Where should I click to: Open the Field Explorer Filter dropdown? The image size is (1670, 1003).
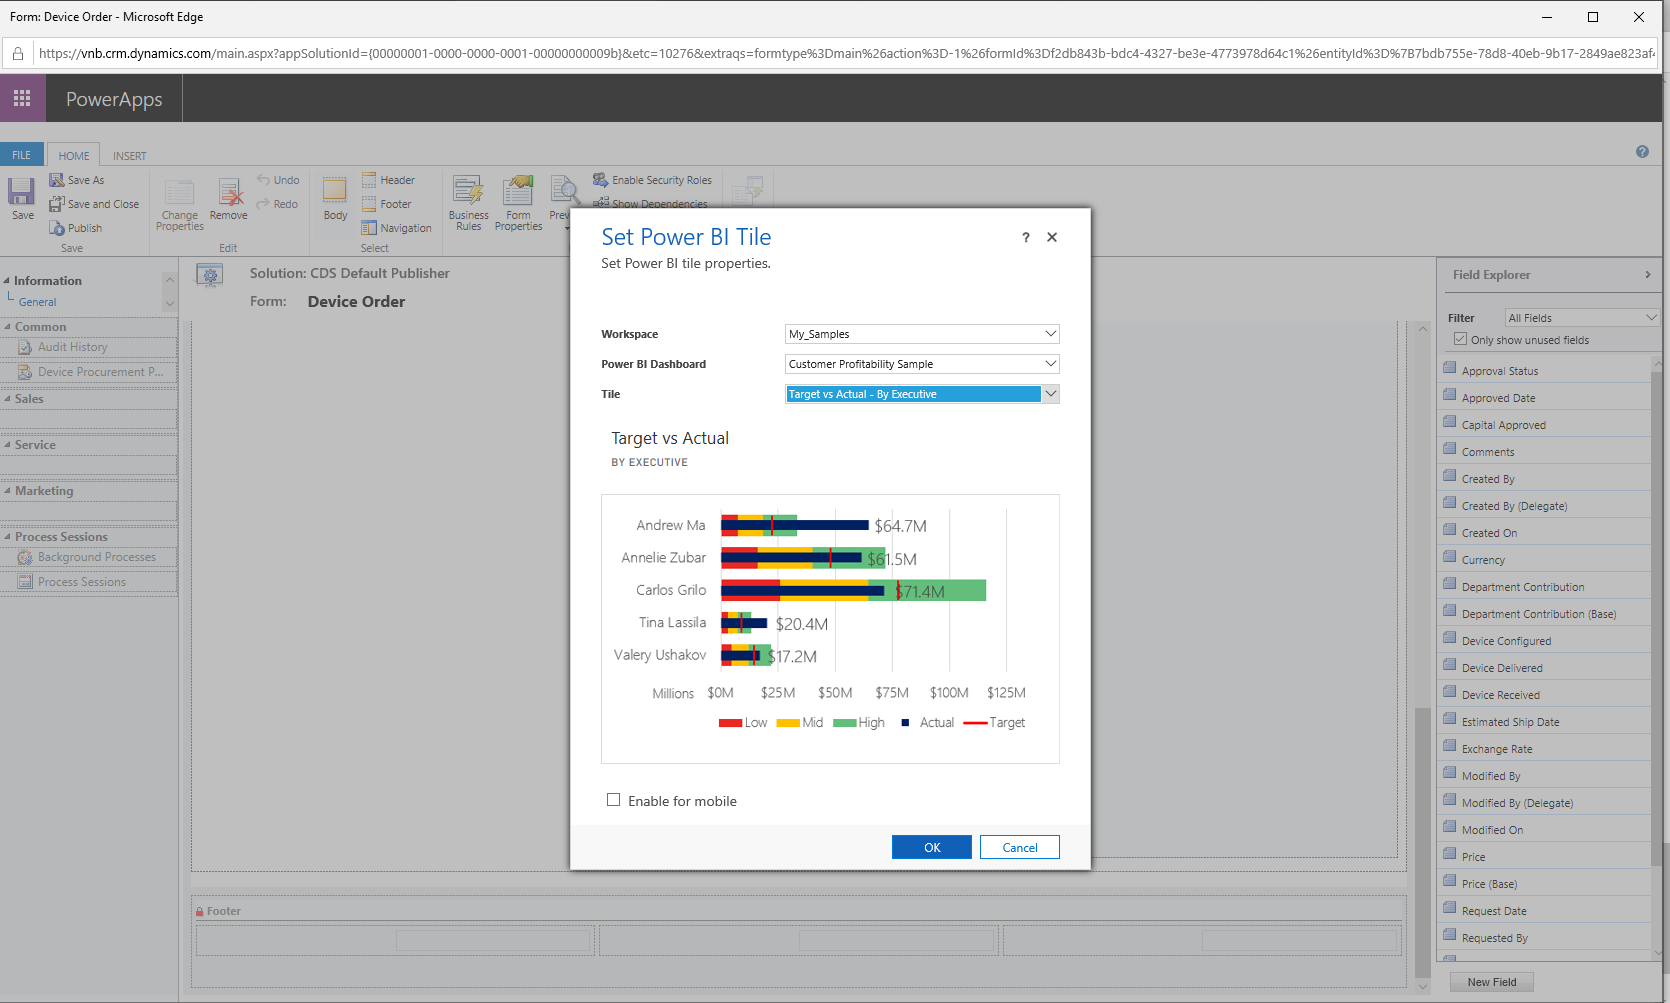coord(1583,318)
